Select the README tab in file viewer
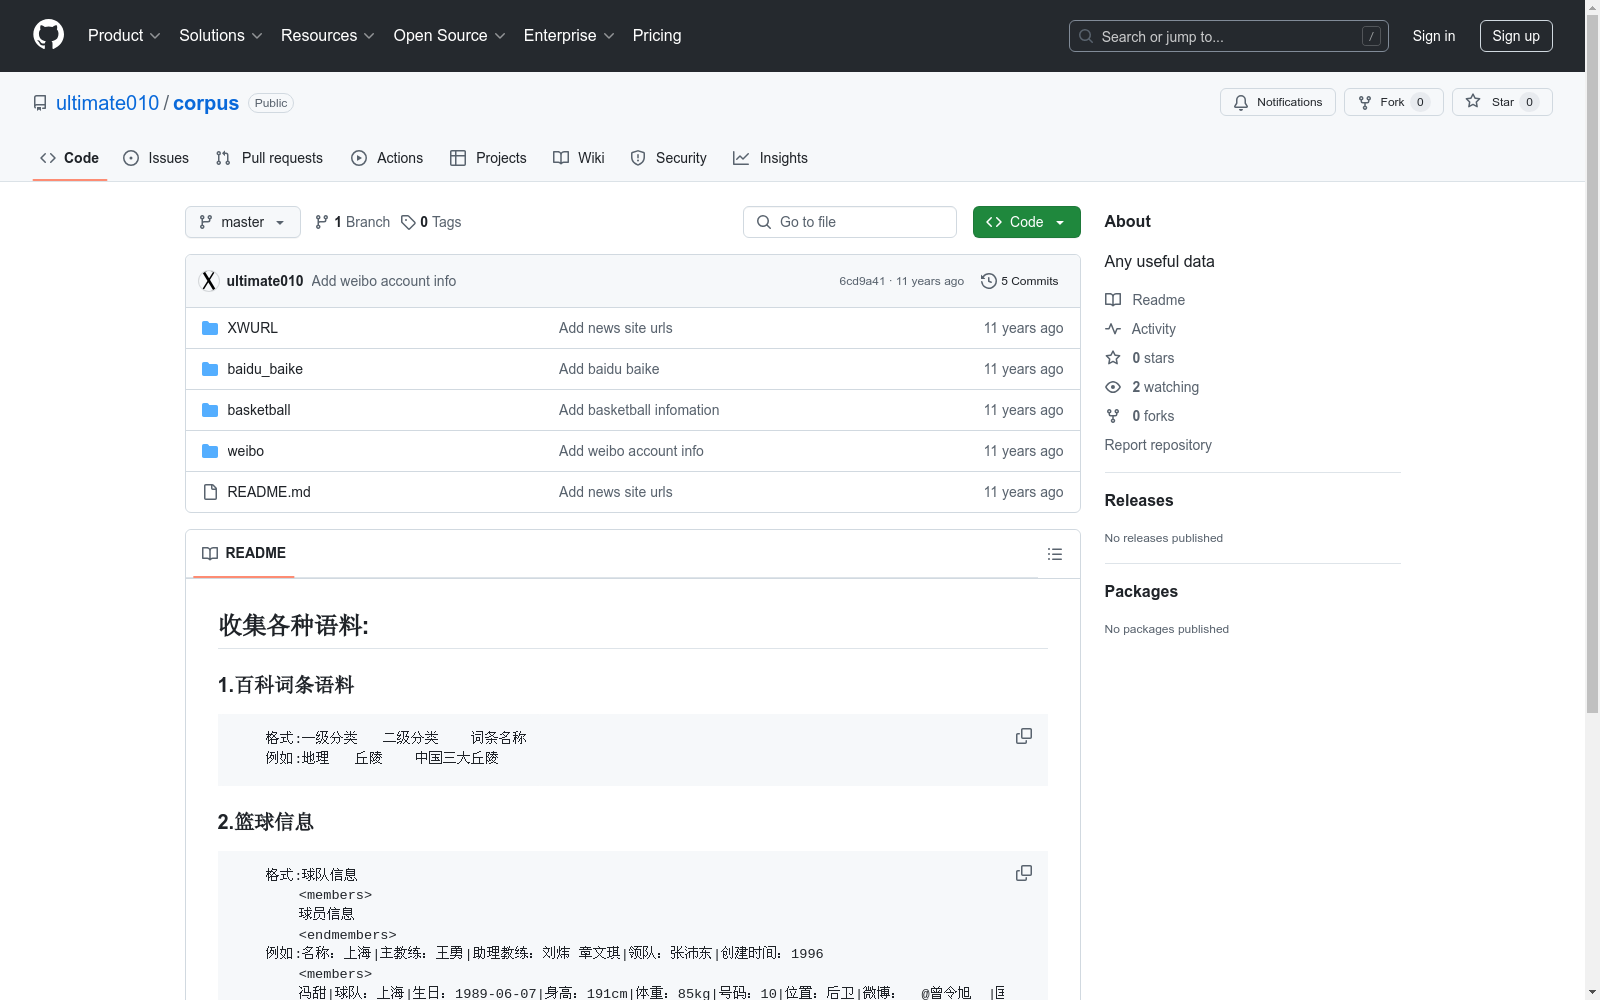 (x=244, y=553)
